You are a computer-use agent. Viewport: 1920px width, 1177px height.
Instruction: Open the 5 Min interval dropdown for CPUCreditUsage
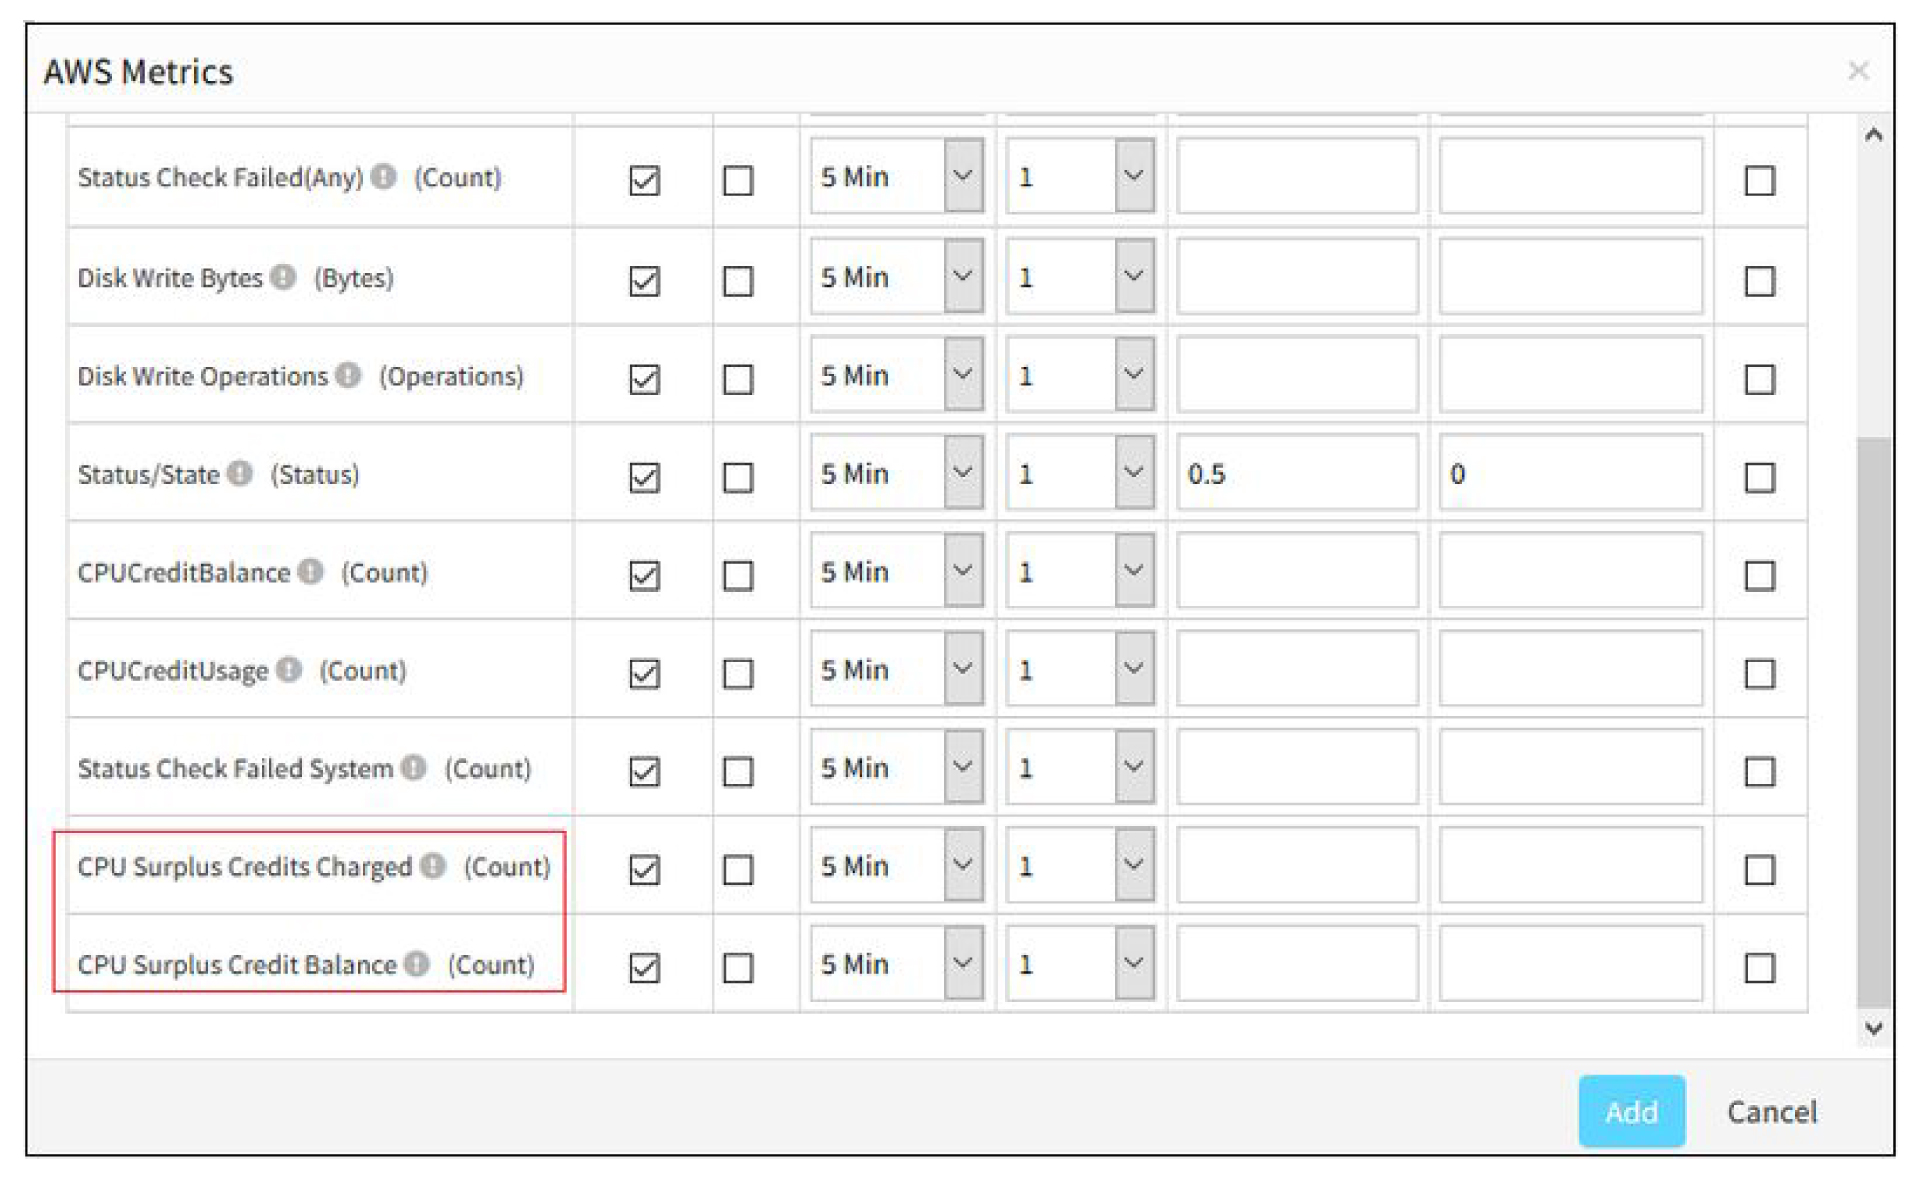pyautogui.click(x=962, y=668)
